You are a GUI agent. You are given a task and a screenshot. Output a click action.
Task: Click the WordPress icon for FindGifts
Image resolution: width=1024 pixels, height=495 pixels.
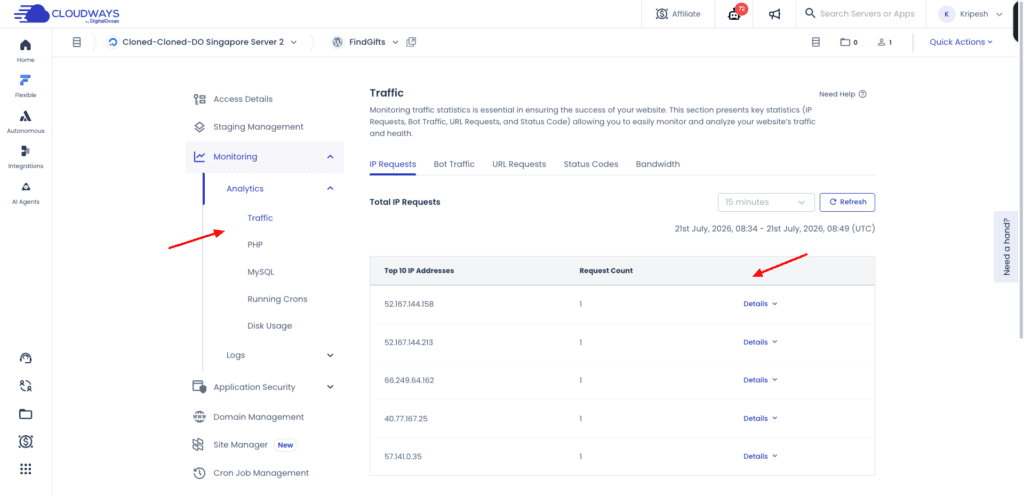(x=338, y=42)
